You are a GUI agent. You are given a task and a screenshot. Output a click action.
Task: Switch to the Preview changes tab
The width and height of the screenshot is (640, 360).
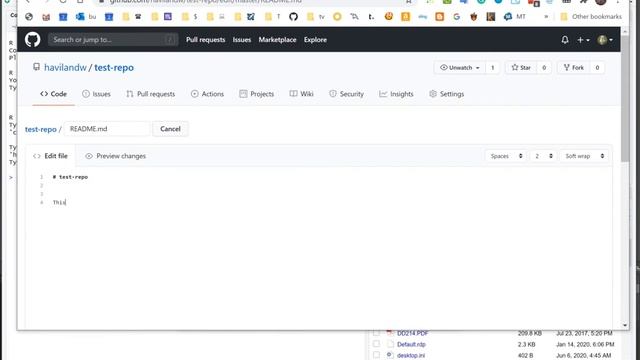pos(116,156)
